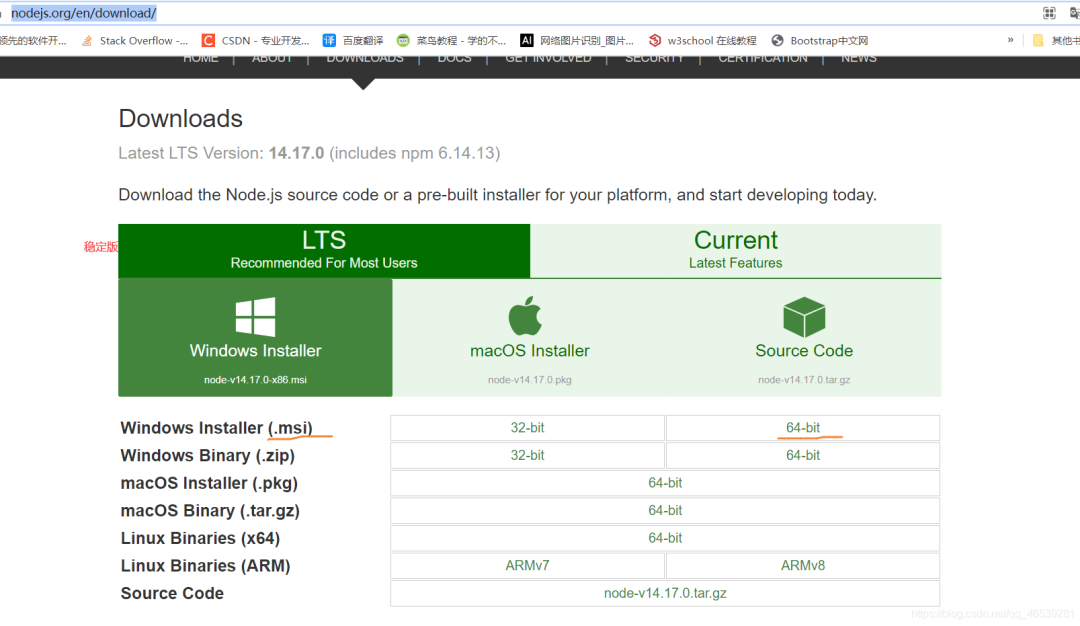Open CERTIFICATION in site navigation
Screen dimensions: 1080x626
(762, 59)
